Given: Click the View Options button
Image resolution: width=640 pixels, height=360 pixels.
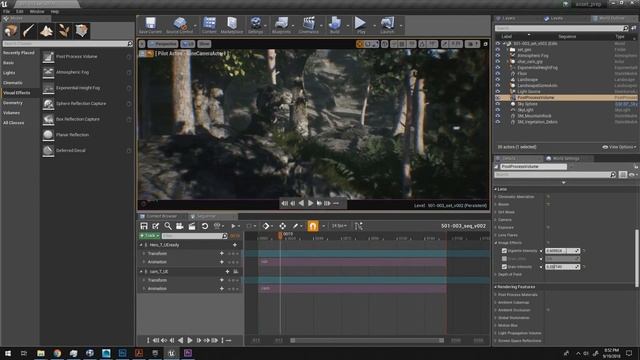Looking at the screenshot, I should [619, 147].
